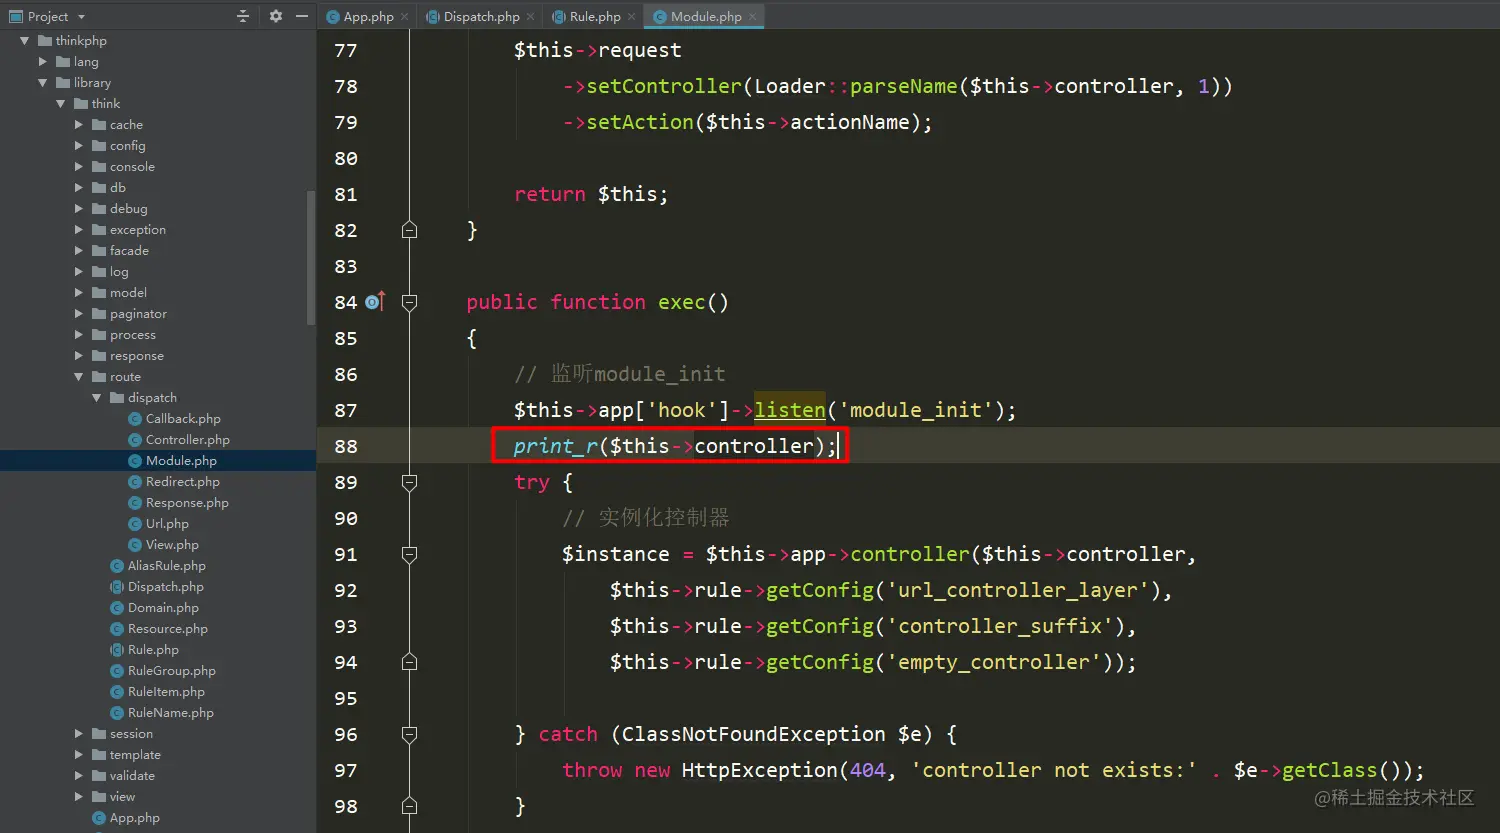Open Response.php file icon
Screen dimensions: 1500x833
[136, 503]
